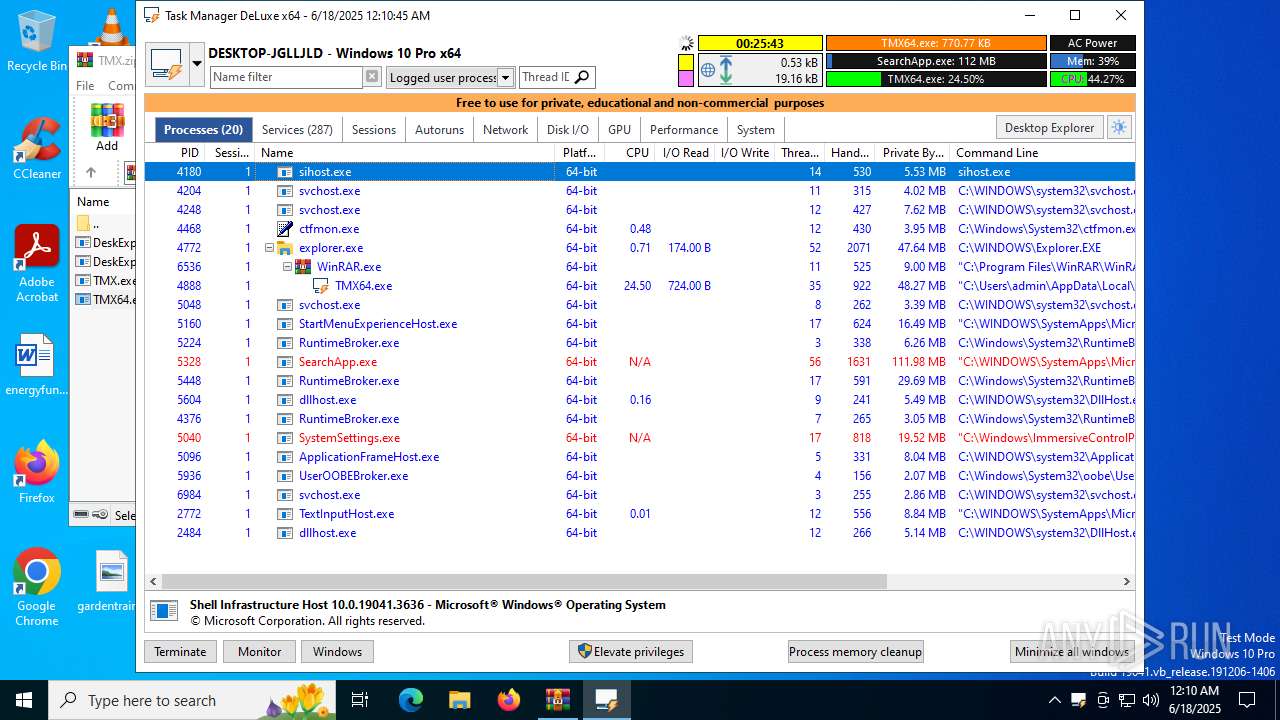Click Elevate privileges button
The width and height of the screenshot is (1280, 720).
(x=630, y=651)
